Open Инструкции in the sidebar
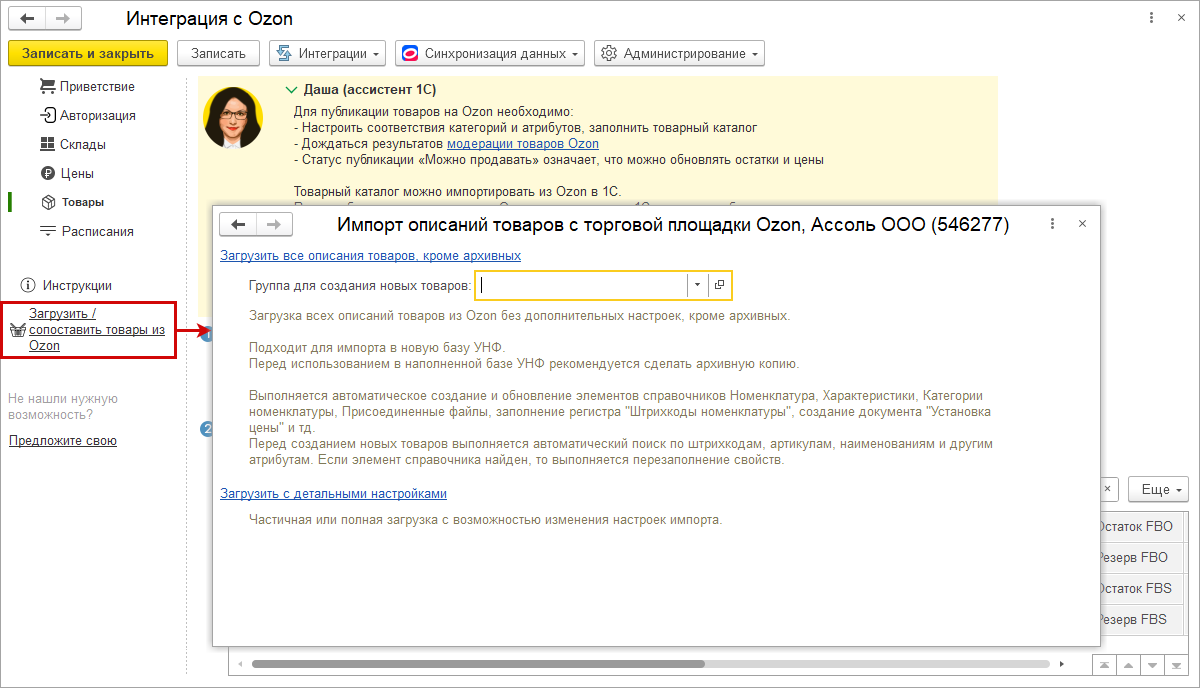The height and width of the screenshot is (688, 1200). coord(76,286)
